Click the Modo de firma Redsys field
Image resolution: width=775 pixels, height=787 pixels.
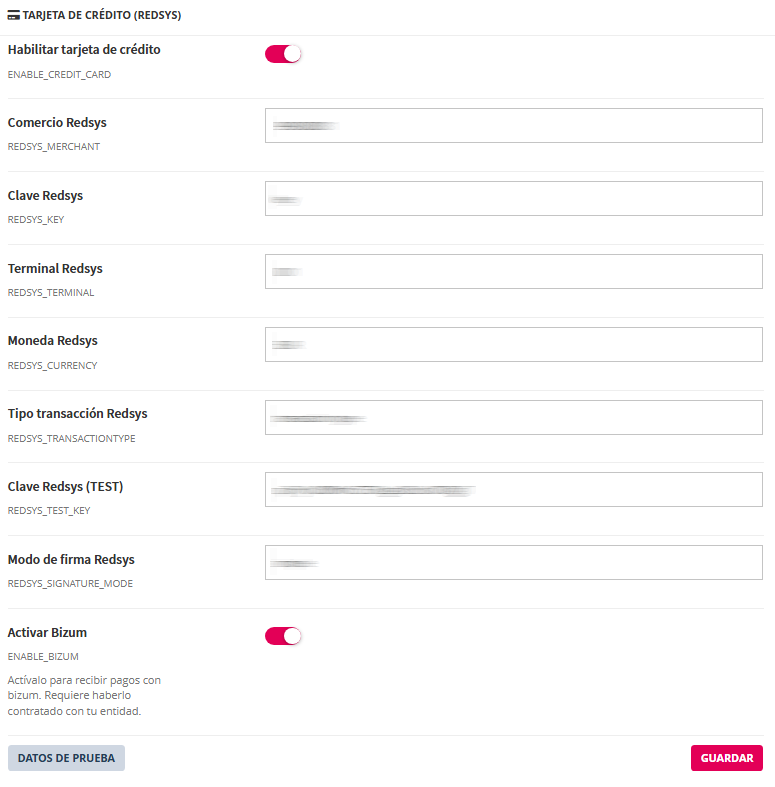click(513, 562)
